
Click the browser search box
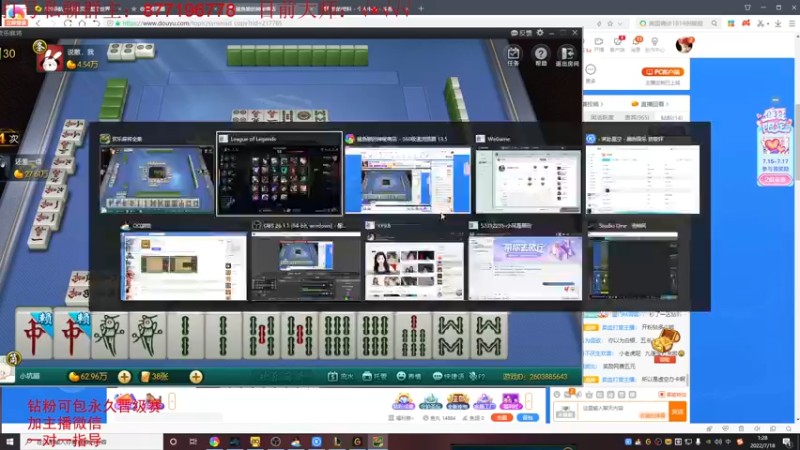point(677,23)
